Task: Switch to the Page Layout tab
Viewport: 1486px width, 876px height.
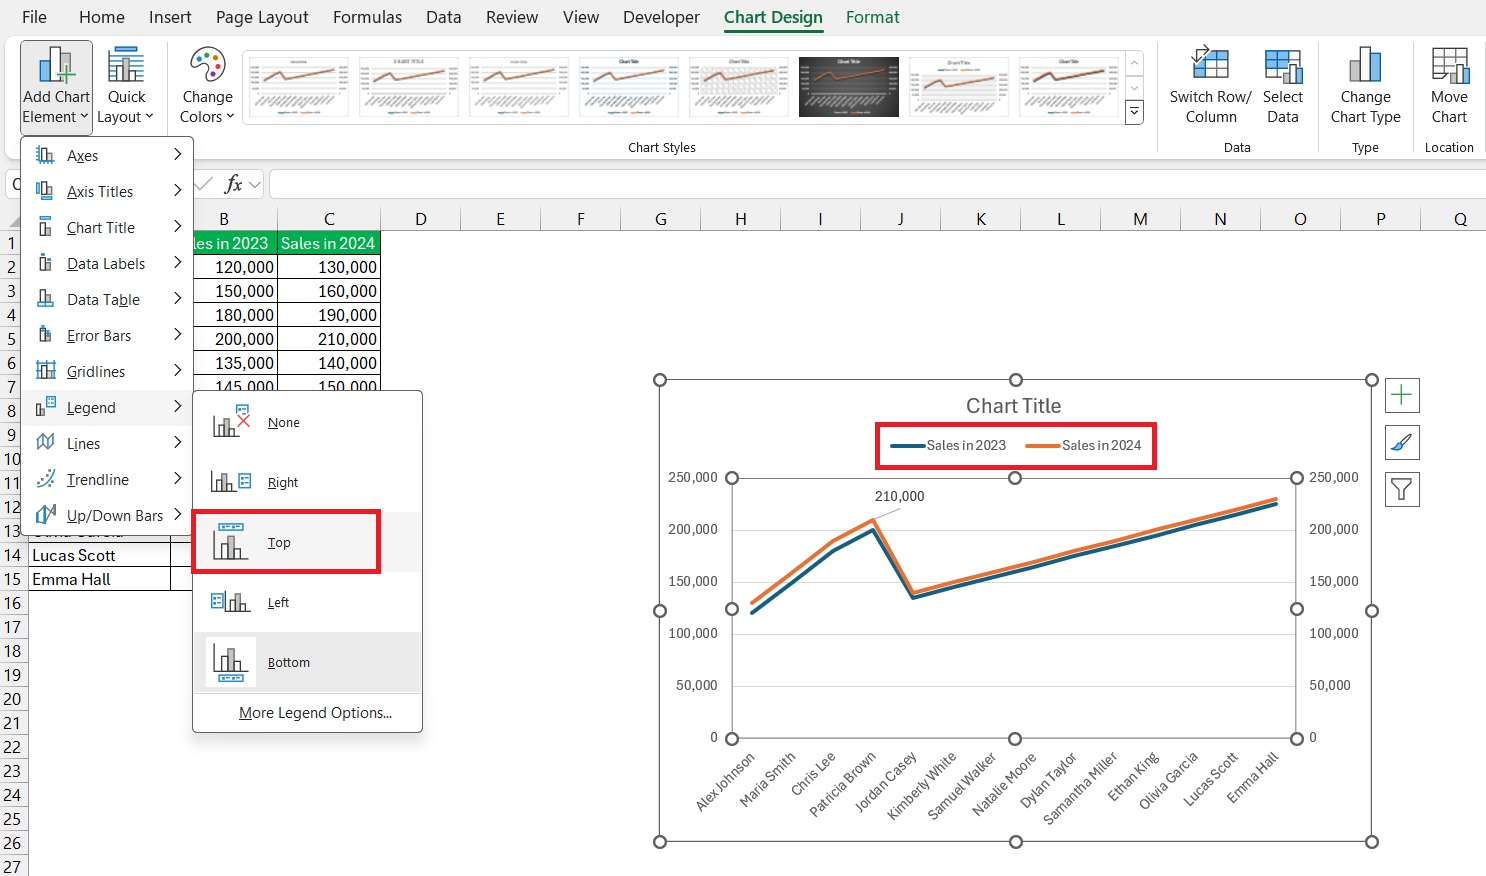Action: pos(262,17)
